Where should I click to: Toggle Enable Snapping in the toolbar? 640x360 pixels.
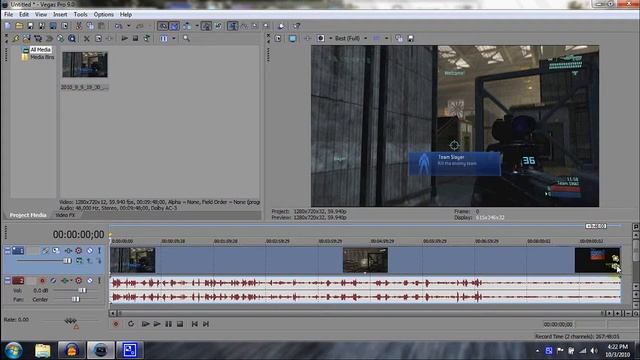163,26
